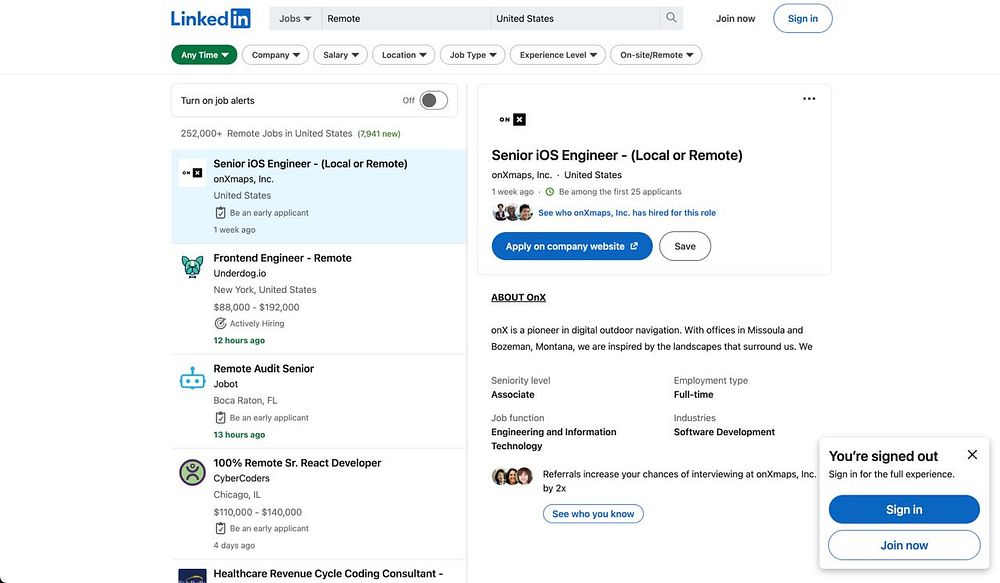Open See who you know link
This screenshot has height=583, width=1000.
pyautogui.click(x=594, y=514)
